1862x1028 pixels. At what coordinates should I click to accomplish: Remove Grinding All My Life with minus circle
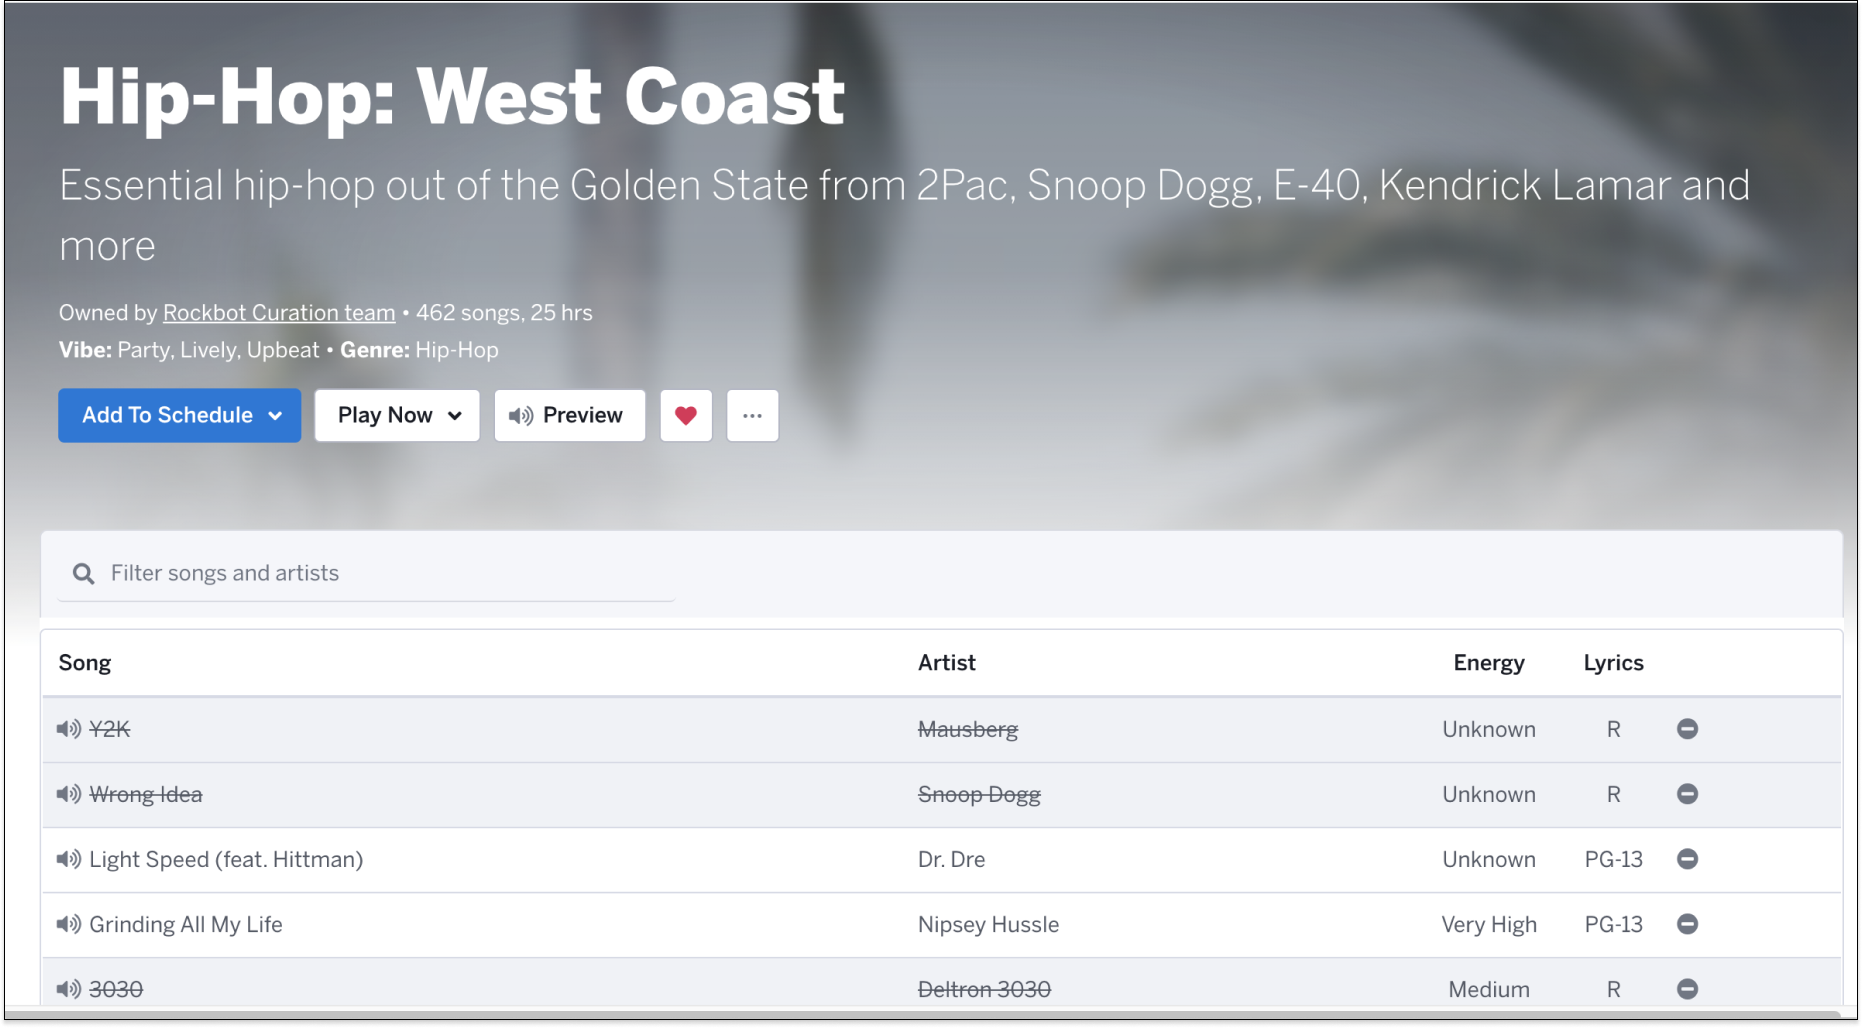click(1687, 924)
